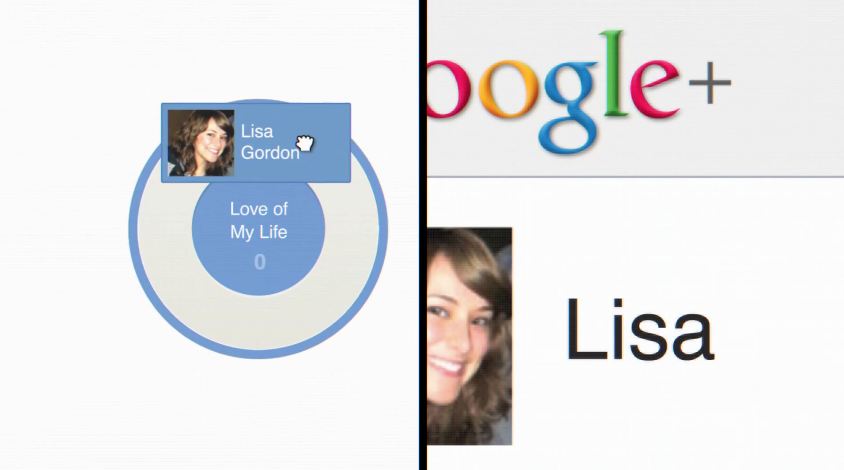Click the green "l" in the Google logo
This screenshot has width=844, height=470.
point(613,74)
